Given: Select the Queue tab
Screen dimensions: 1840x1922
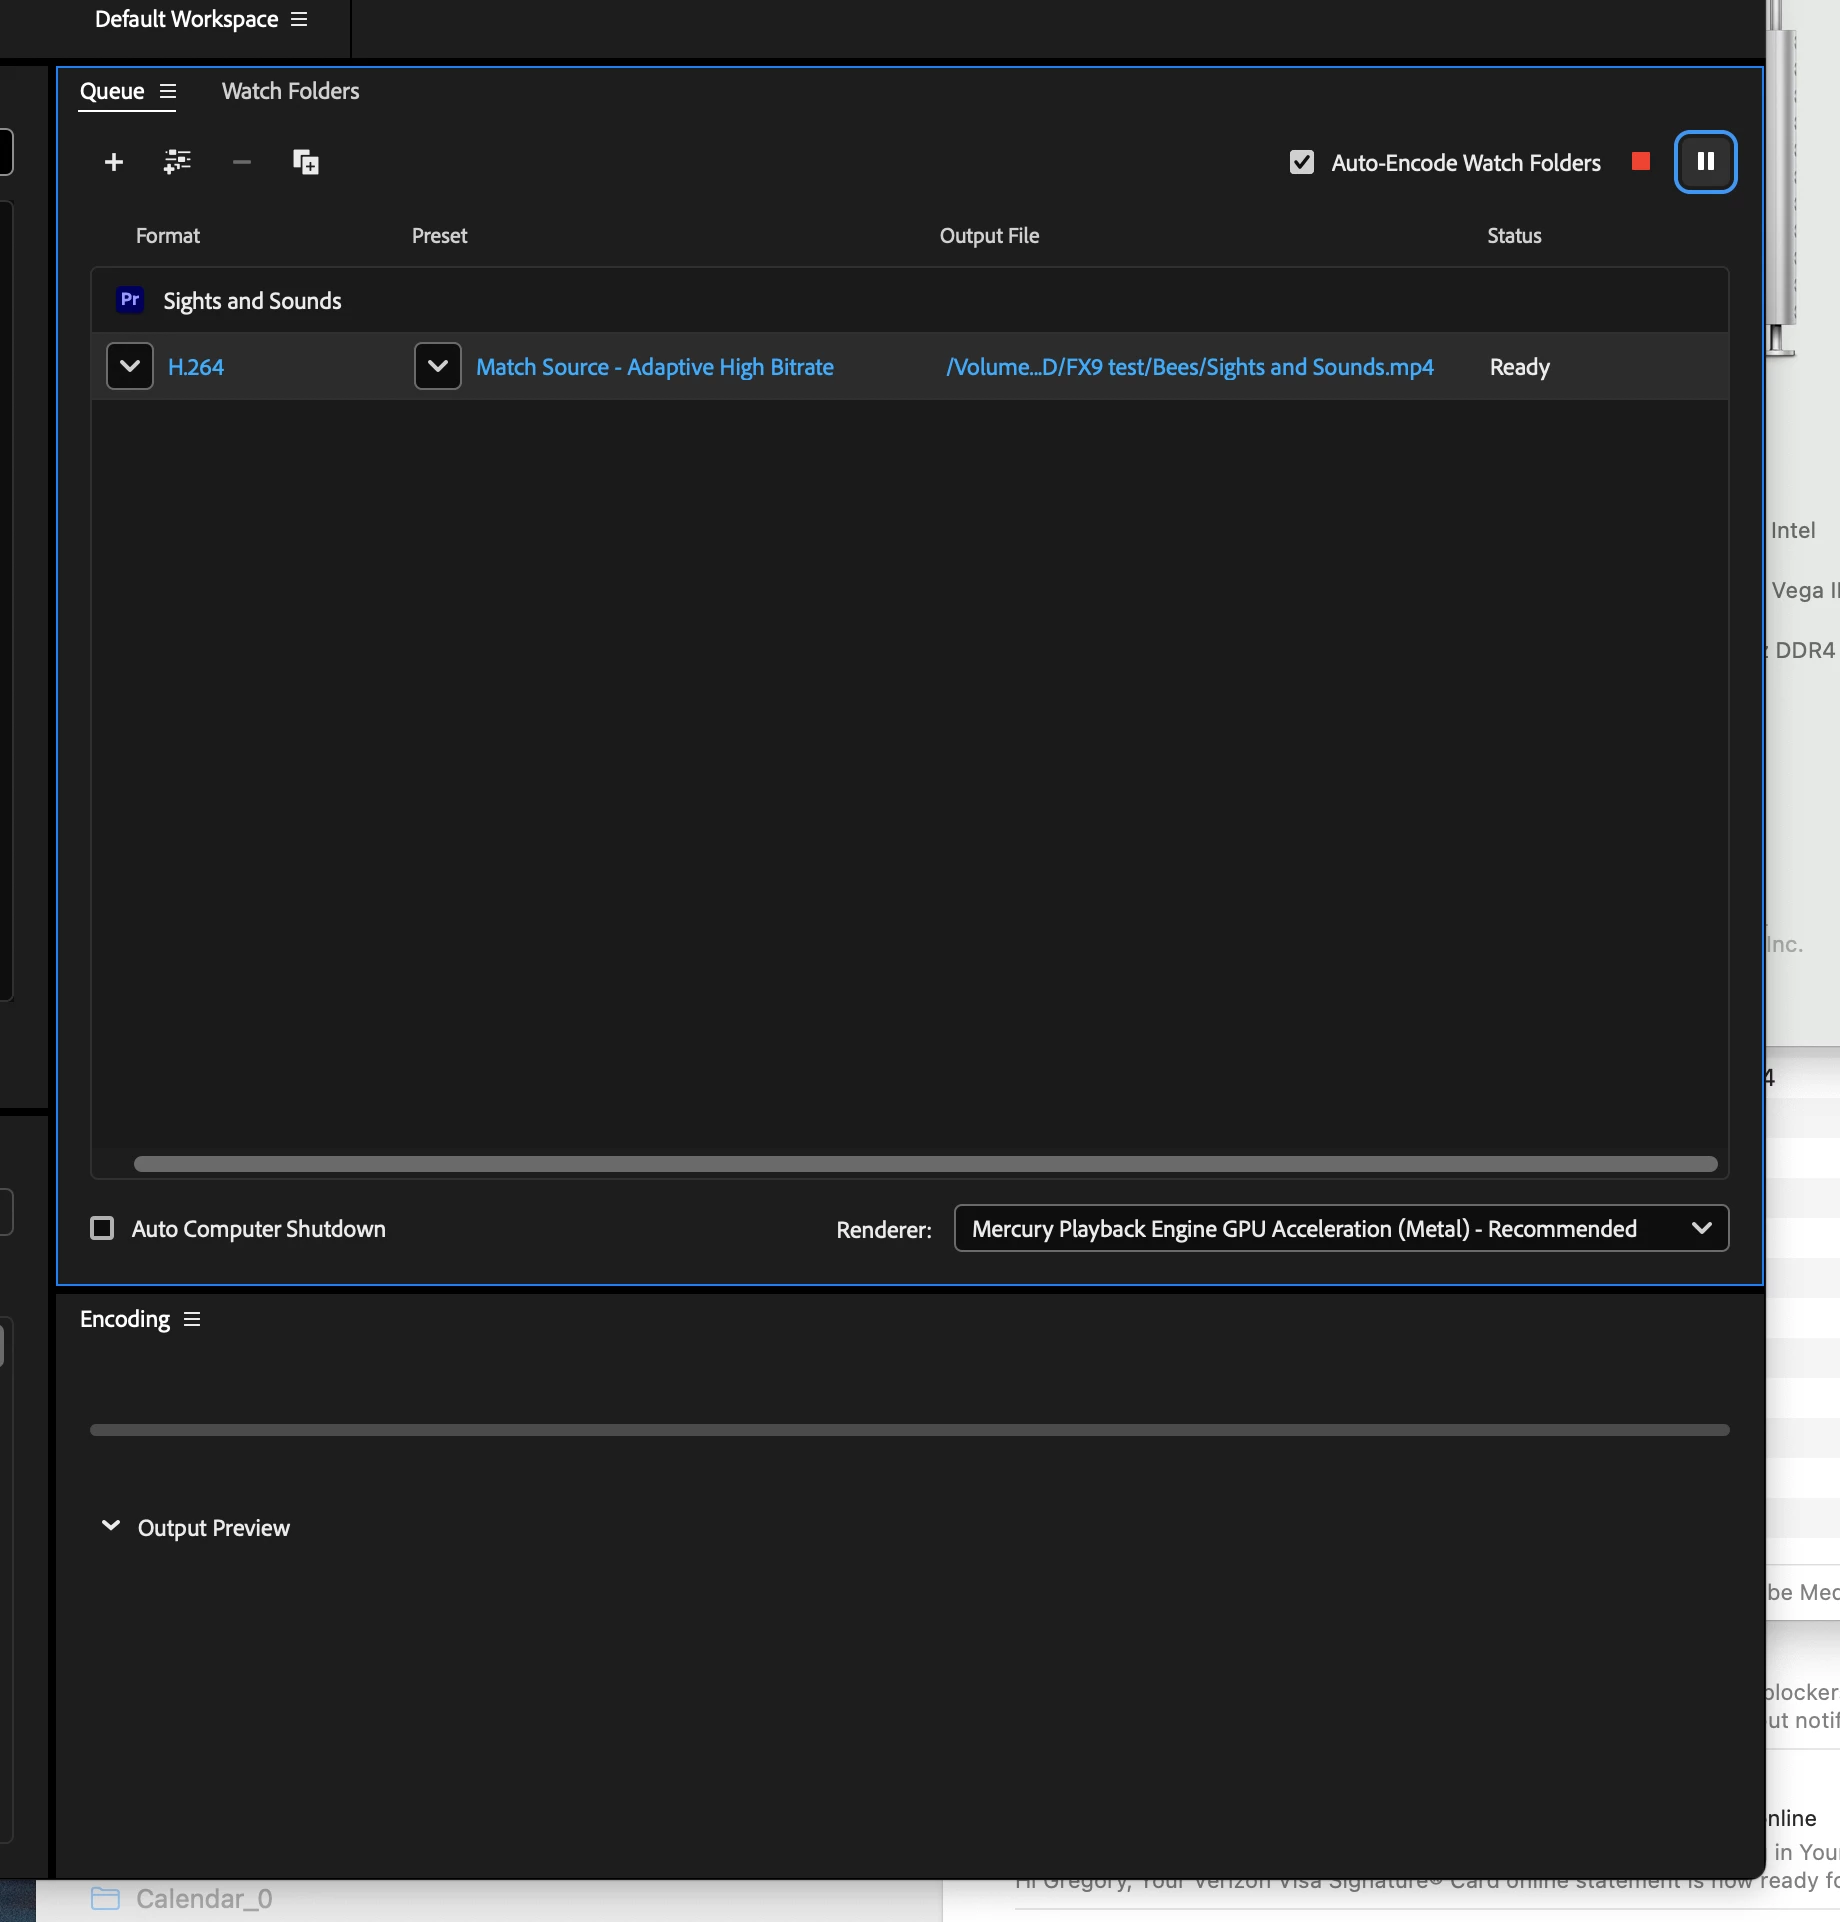Looking at the screenshot, I should click(112, 91).
